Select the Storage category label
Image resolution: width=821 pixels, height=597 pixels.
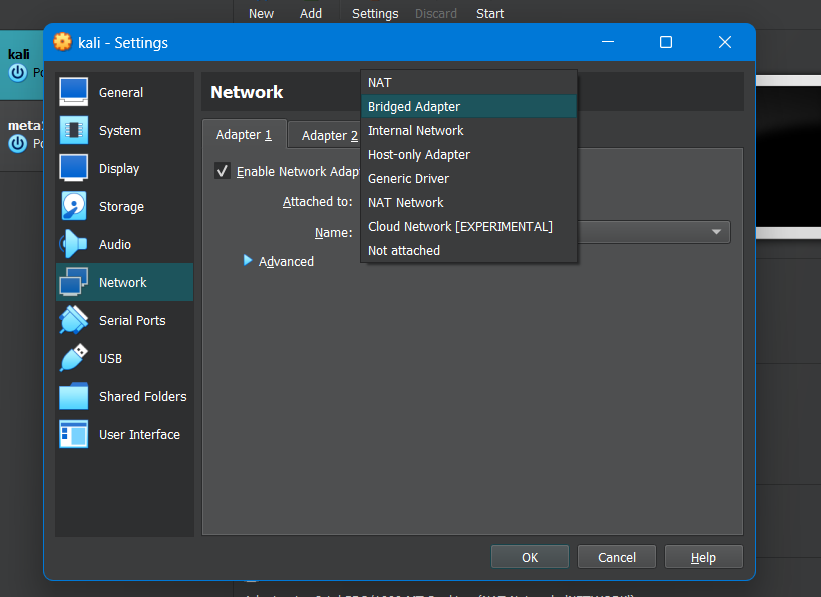pos(121,207)
